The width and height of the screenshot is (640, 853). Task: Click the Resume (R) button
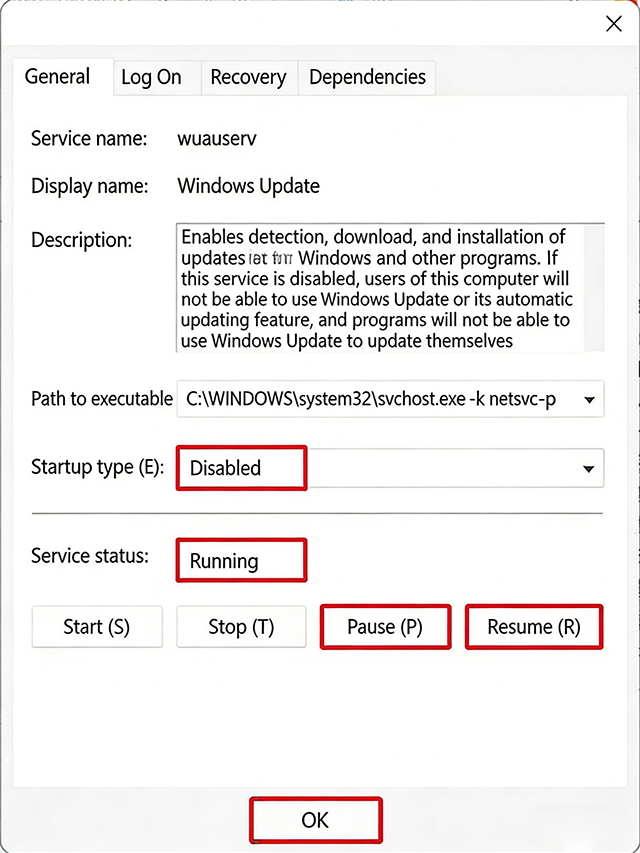(x=533, y=627)
